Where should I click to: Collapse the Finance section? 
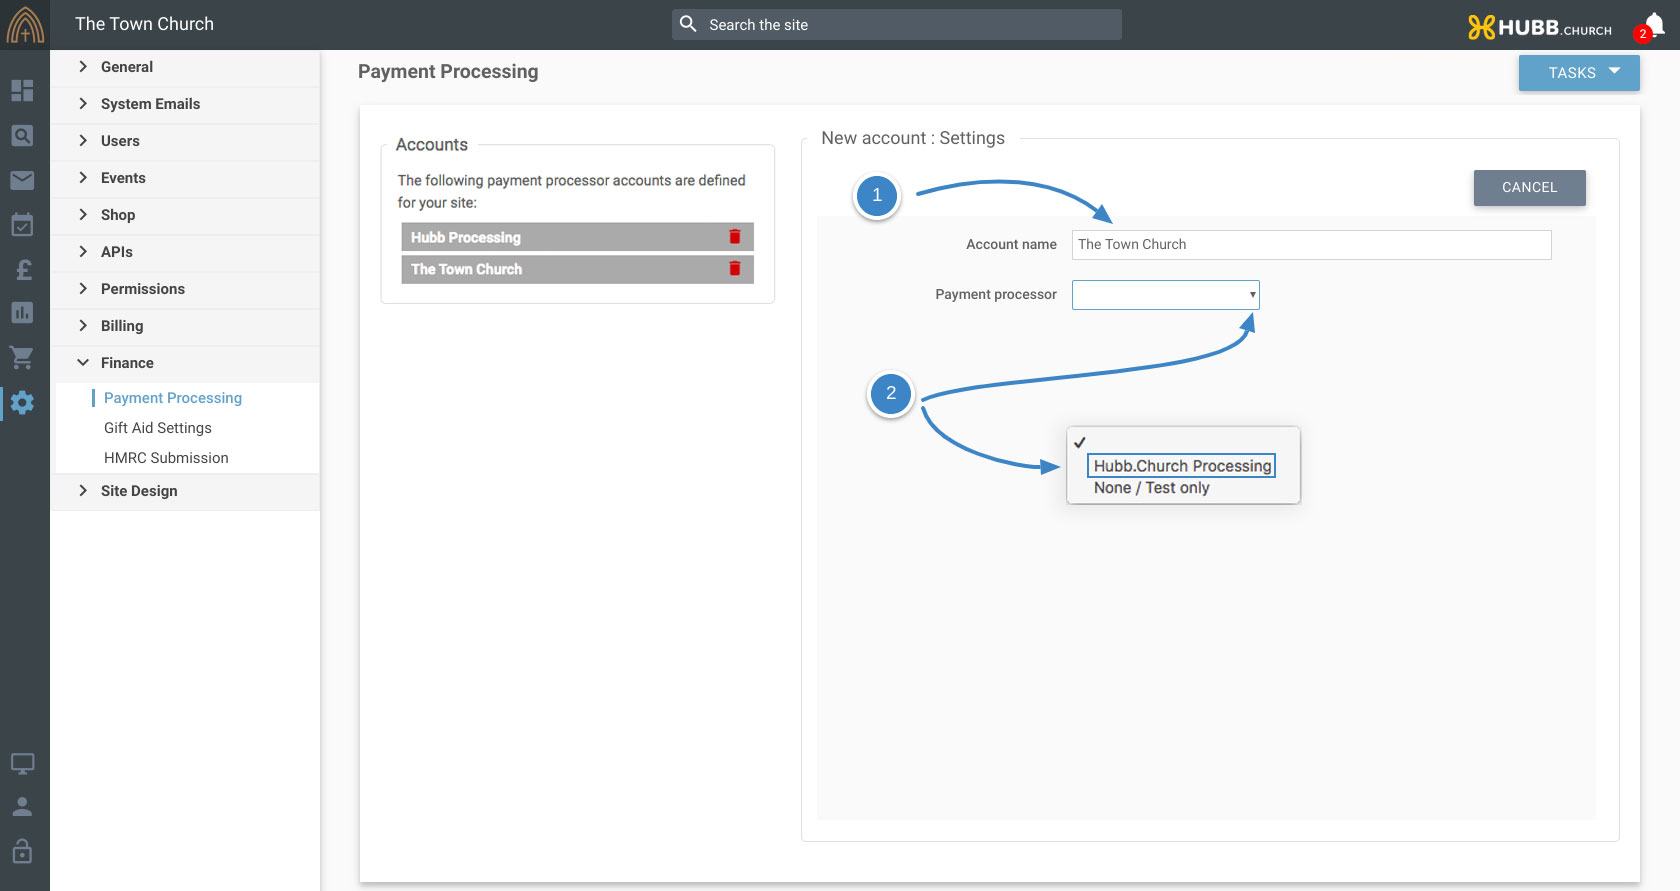coord(185,363)
